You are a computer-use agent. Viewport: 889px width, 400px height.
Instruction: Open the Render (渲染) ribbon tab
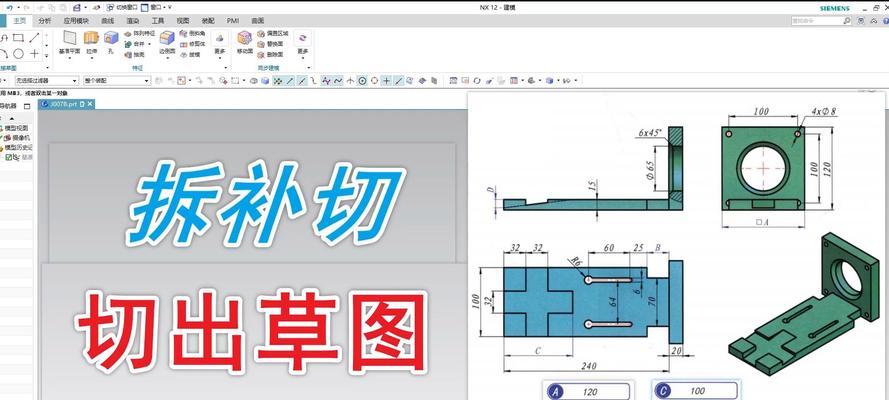coord(133,20)
